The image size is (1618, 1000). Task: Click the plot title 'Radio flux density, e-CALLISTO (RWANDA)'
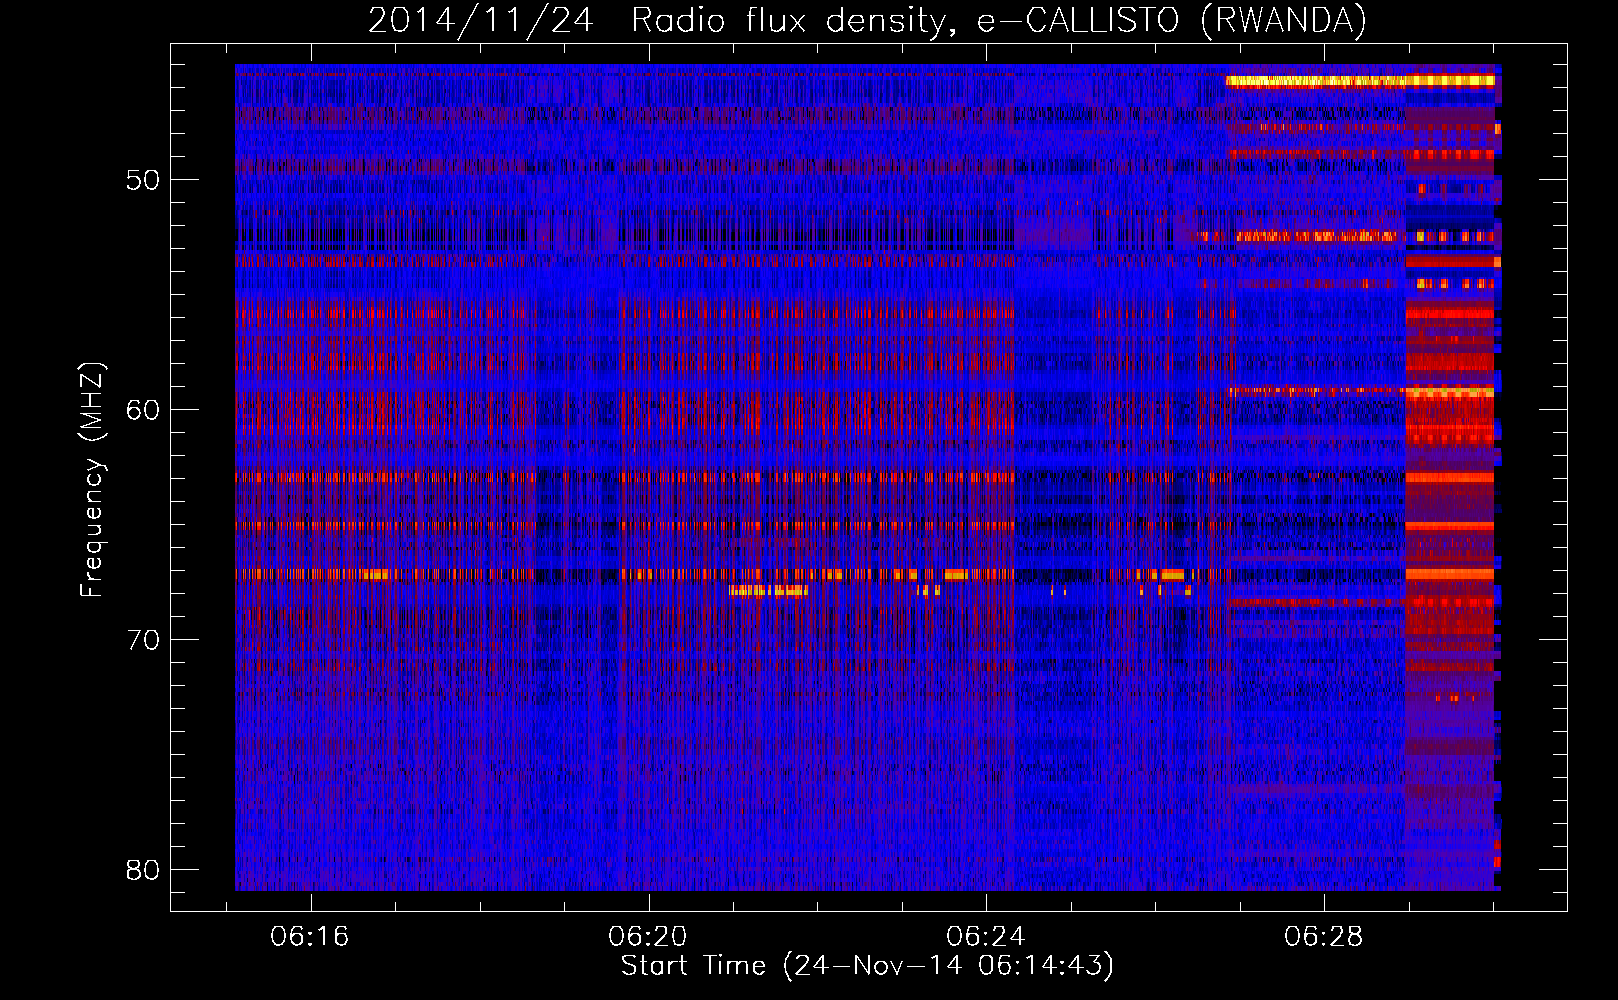[999, 20]
